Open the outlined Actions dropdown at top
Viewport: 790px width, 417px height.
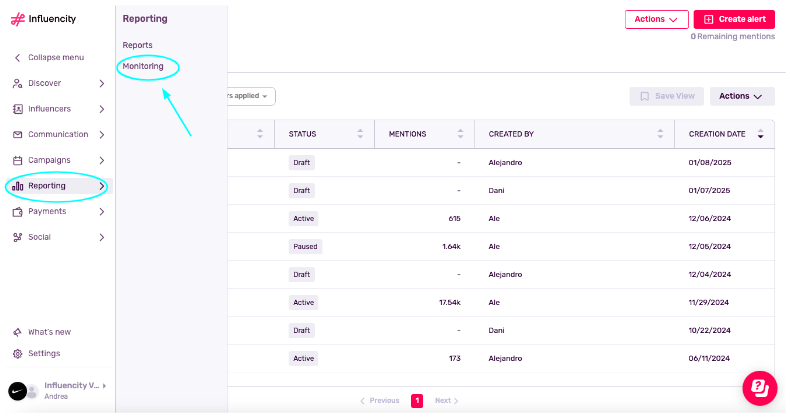[x=656, y=19]
